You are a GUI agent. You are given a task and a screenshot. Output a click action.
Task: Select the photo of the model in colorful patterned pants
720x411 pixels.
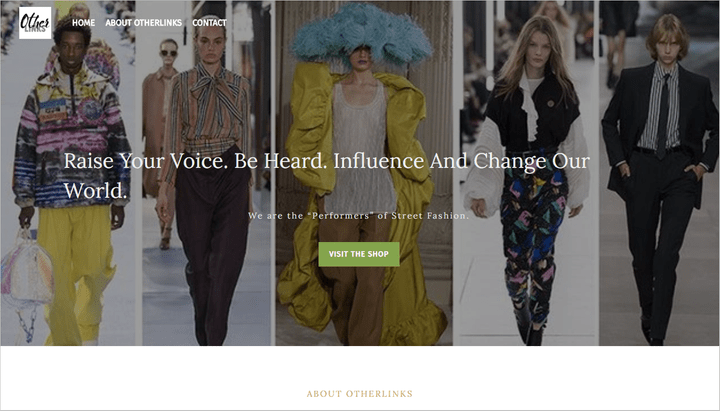[x=526, y=173]
